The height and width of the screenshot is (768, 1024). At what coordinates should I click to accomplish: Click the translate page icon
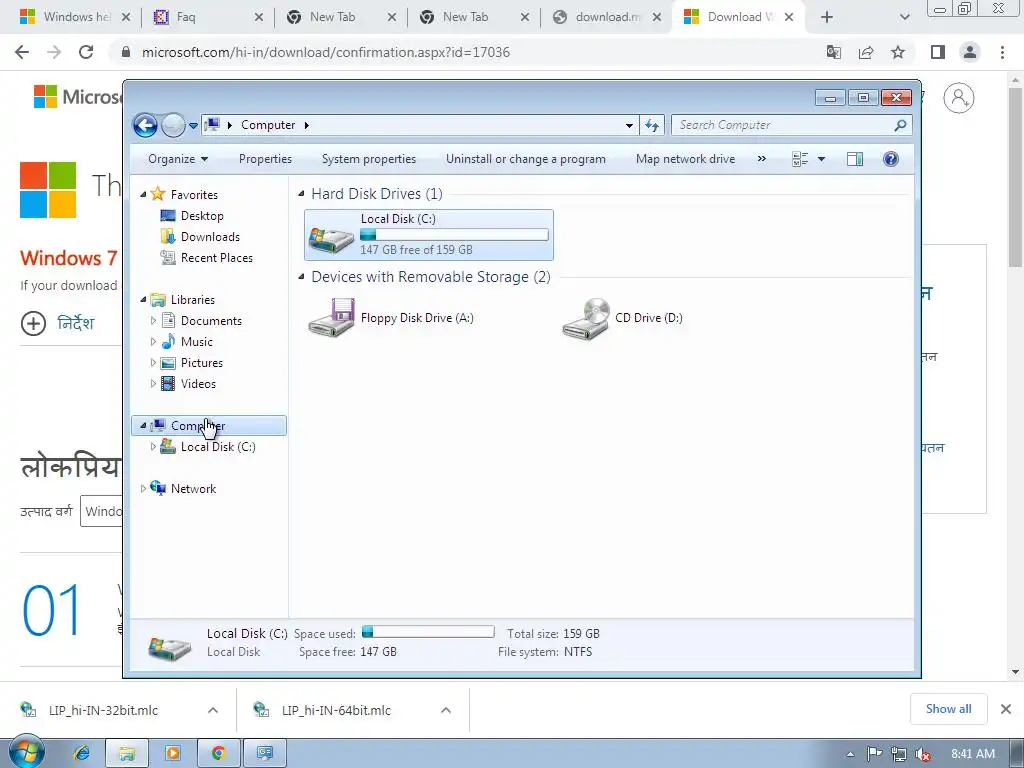tap(833, 52)
